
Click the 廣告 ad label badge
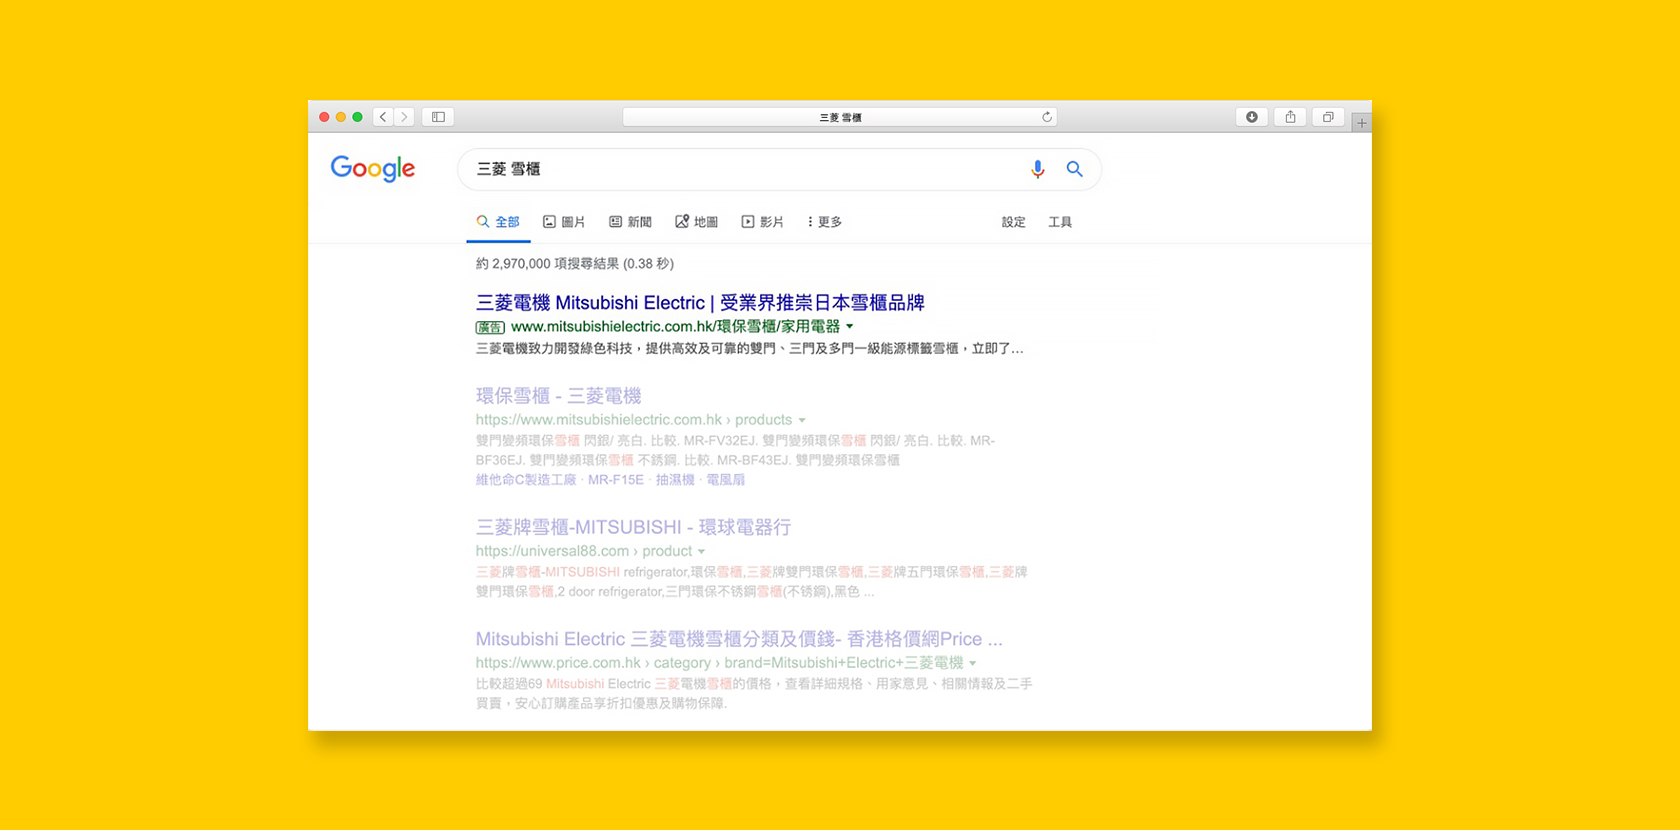(490, 327)
